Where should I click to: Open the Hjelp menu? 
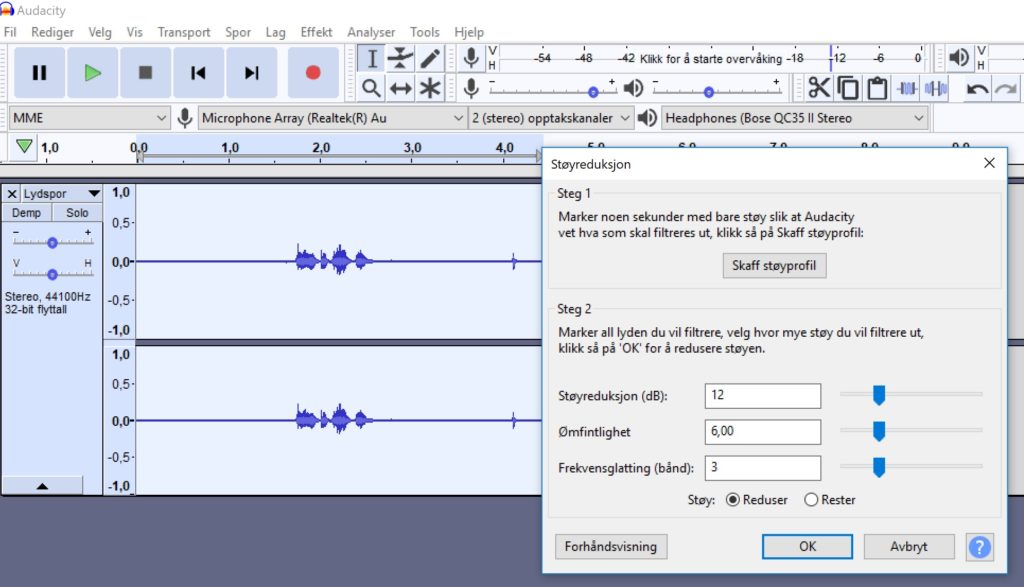tap(469, 32)
